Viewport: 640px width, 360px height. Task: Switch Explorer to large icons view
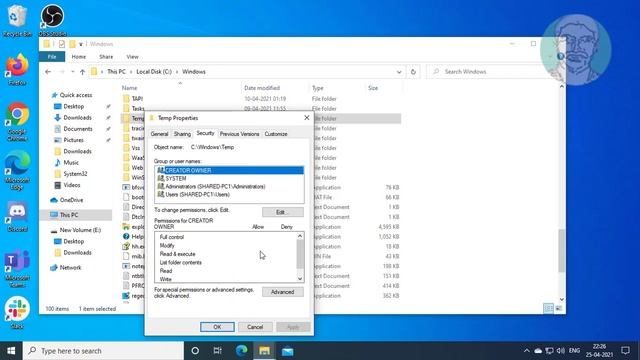tap(559, 308)
